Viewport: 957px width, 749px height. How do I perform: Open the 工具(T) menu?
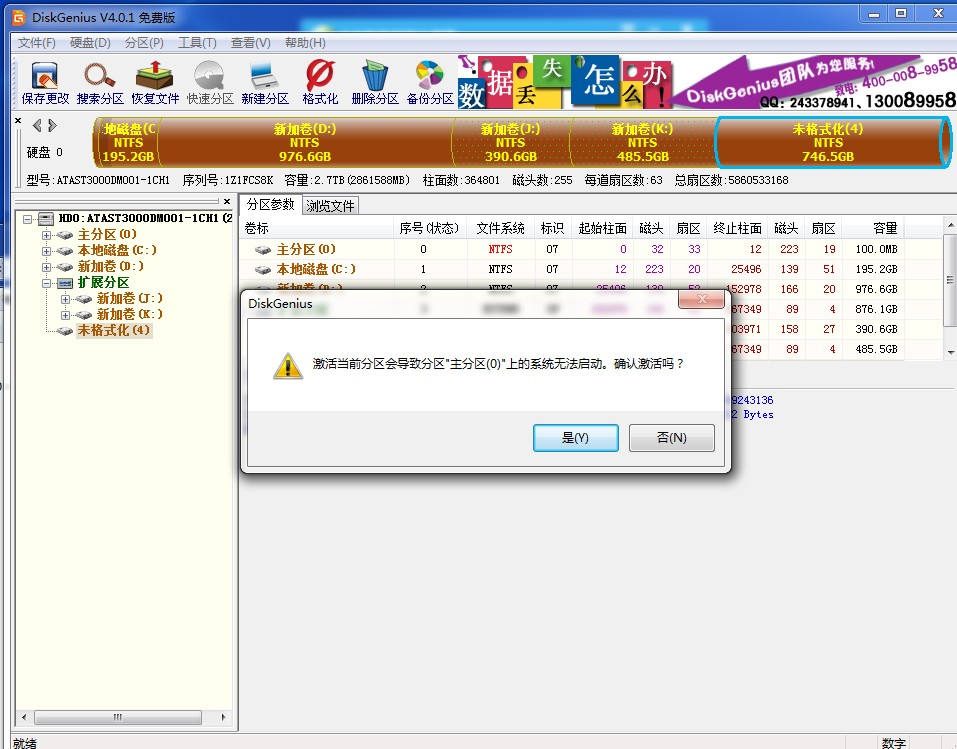coord(197,43)
